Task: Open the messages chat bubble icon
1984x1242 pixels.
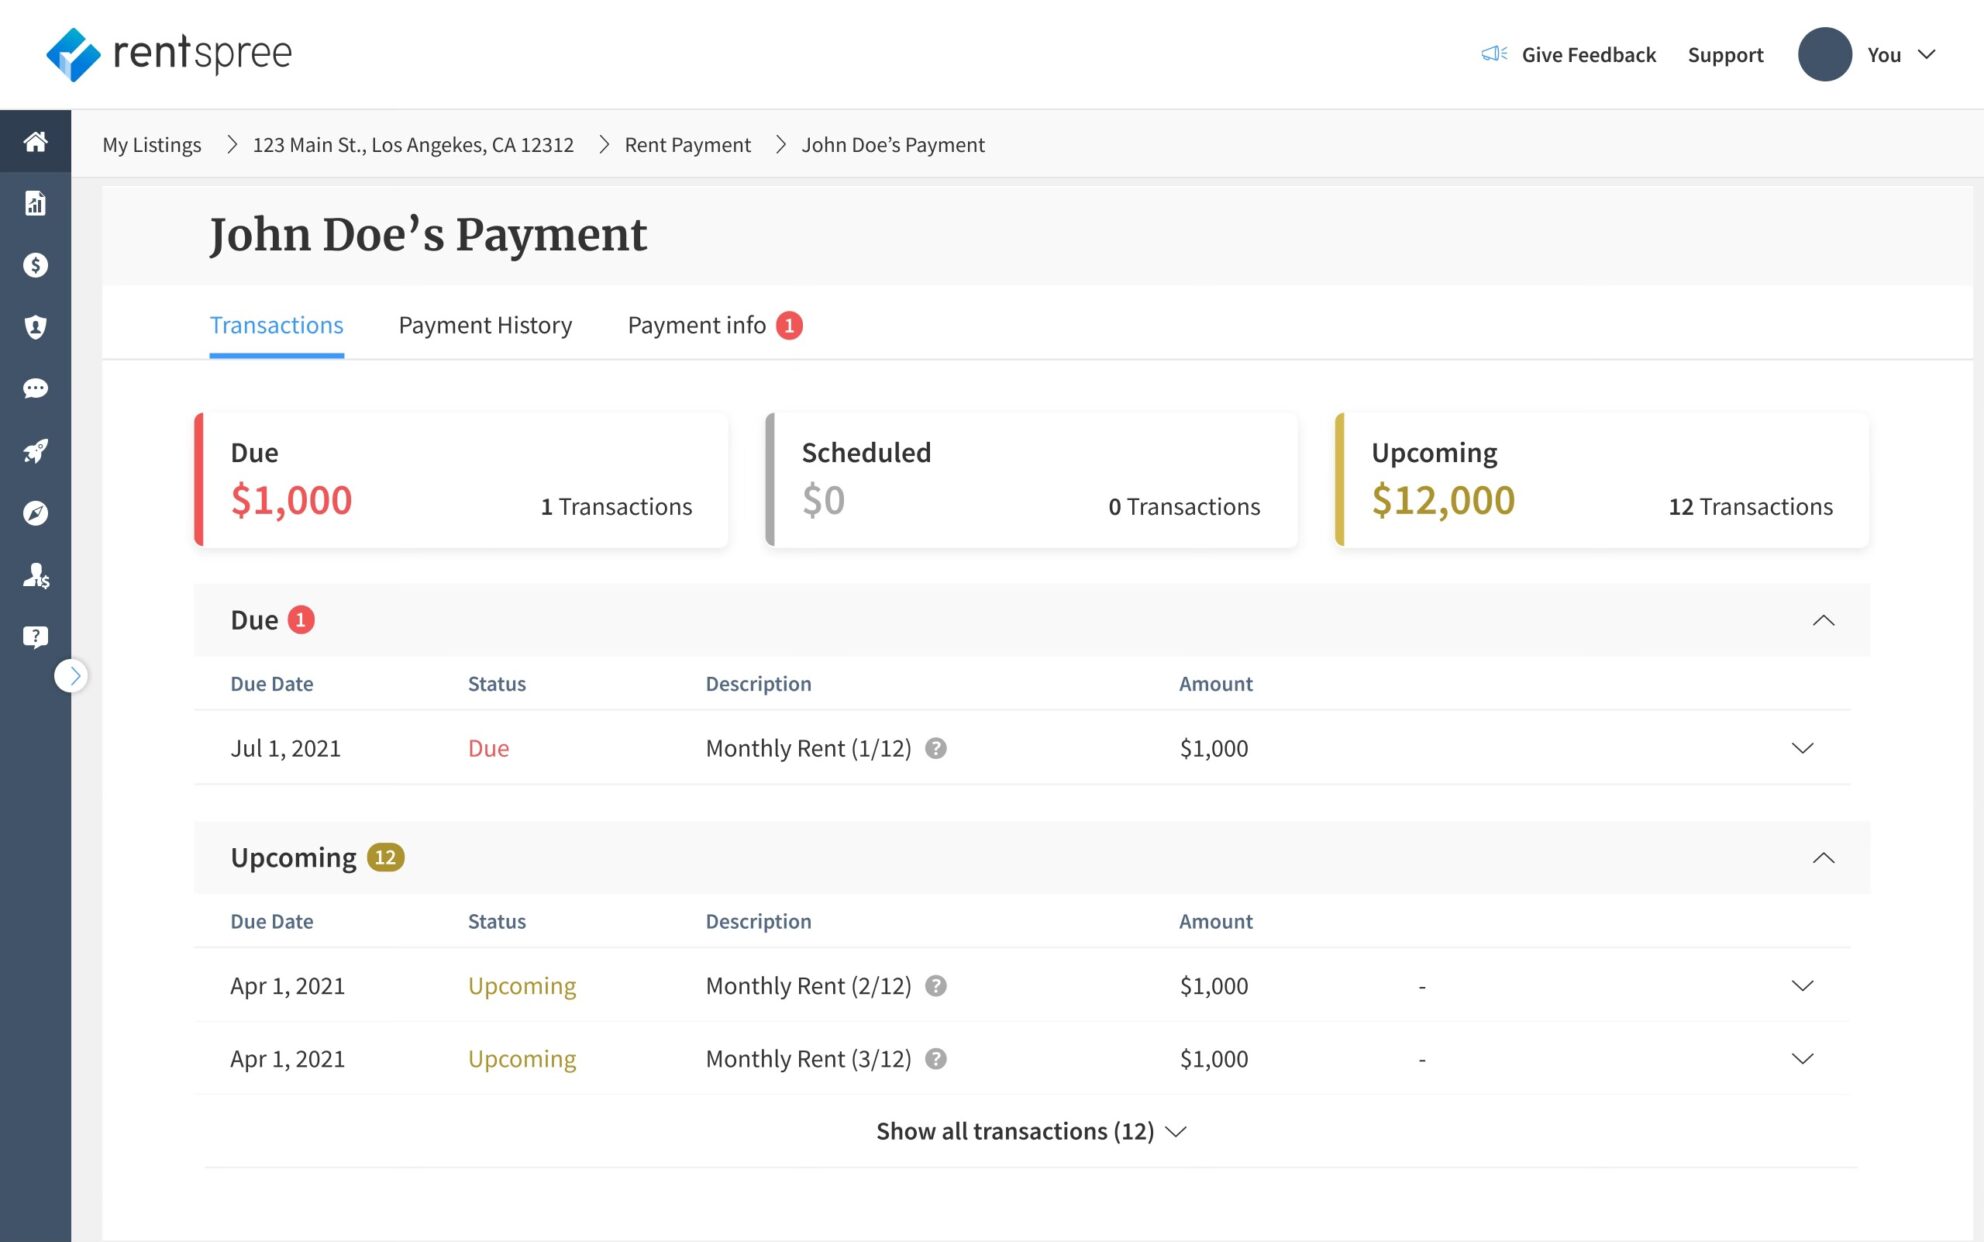Action: click(x=36, y=388)
